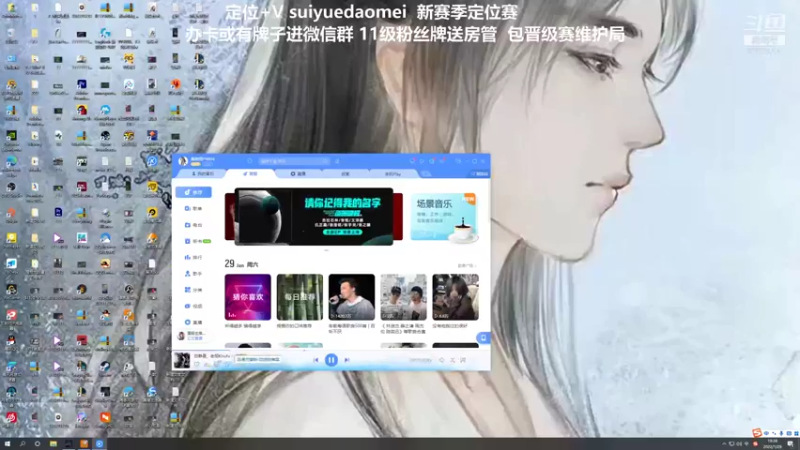Open the 歌手 artists sidebar item
This screenshot has width=800, height=450.
pyautogui.click(x=193, y=274)
